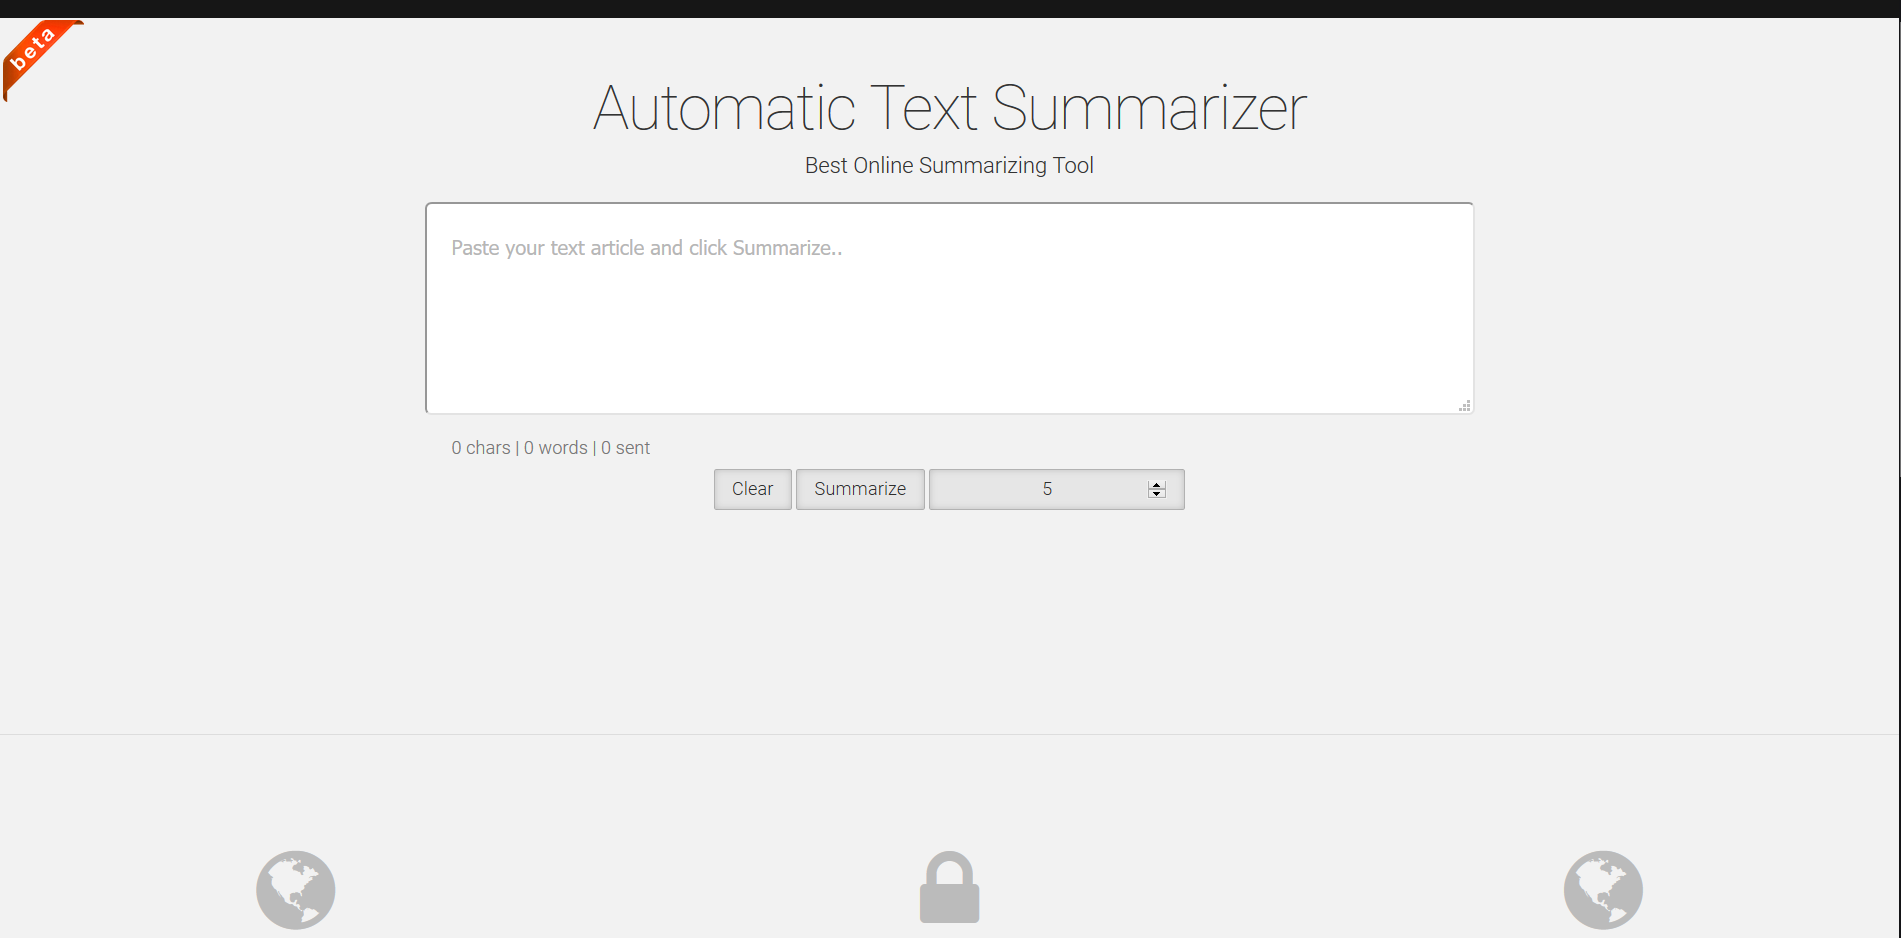This screenshot has width=1901, height=938.
Task: Click the left globe icon
Action: click(295, 890)
